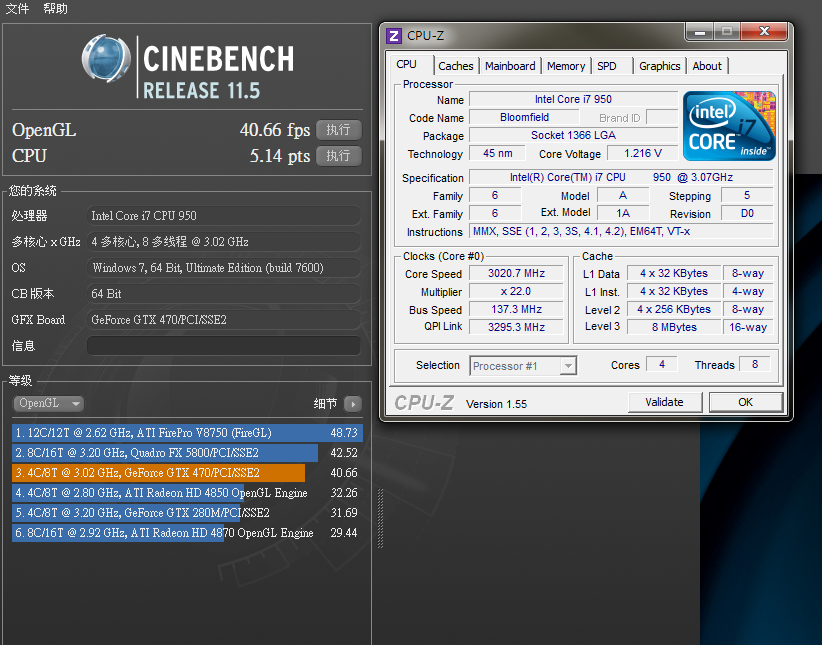The image size is (822, 645).
Task: Select ranking row 5 GeForce GTX 280M
Action: click(187, 512)
